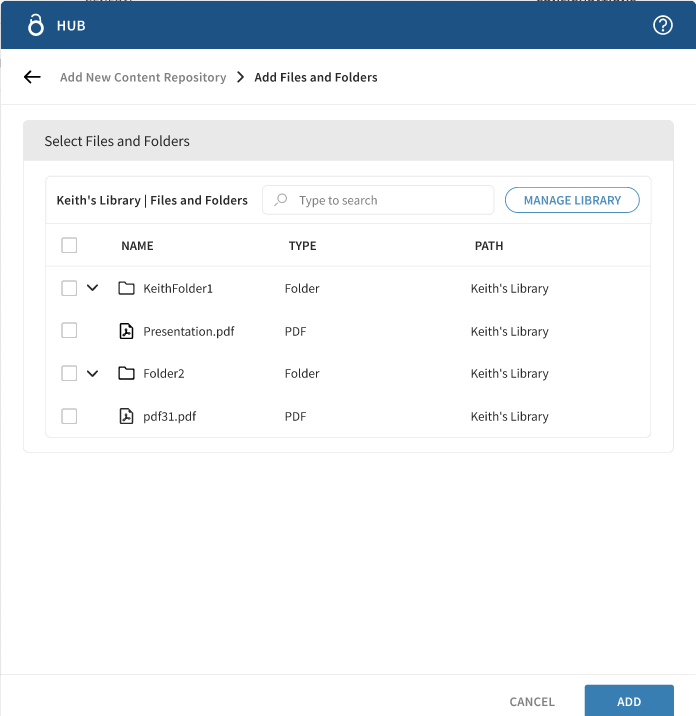Screen dimensions: 696x716
Task: Click the HUB lock logo icon
Action: pos(36,25)
